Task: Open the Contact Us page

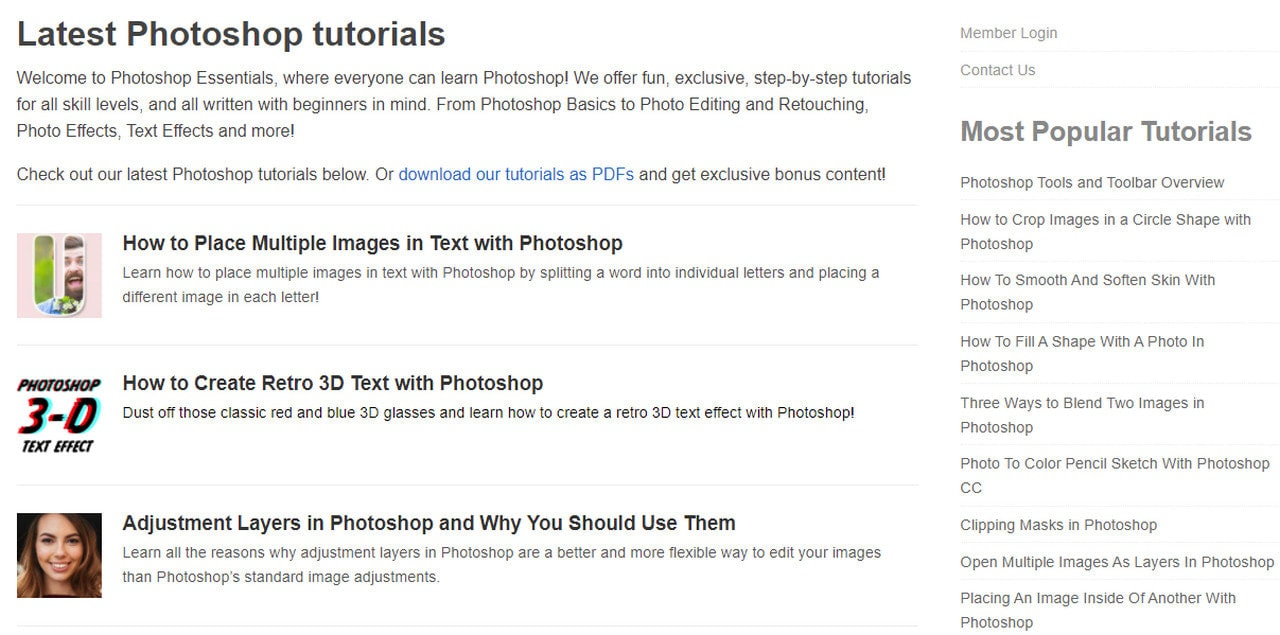Action: 997,70
